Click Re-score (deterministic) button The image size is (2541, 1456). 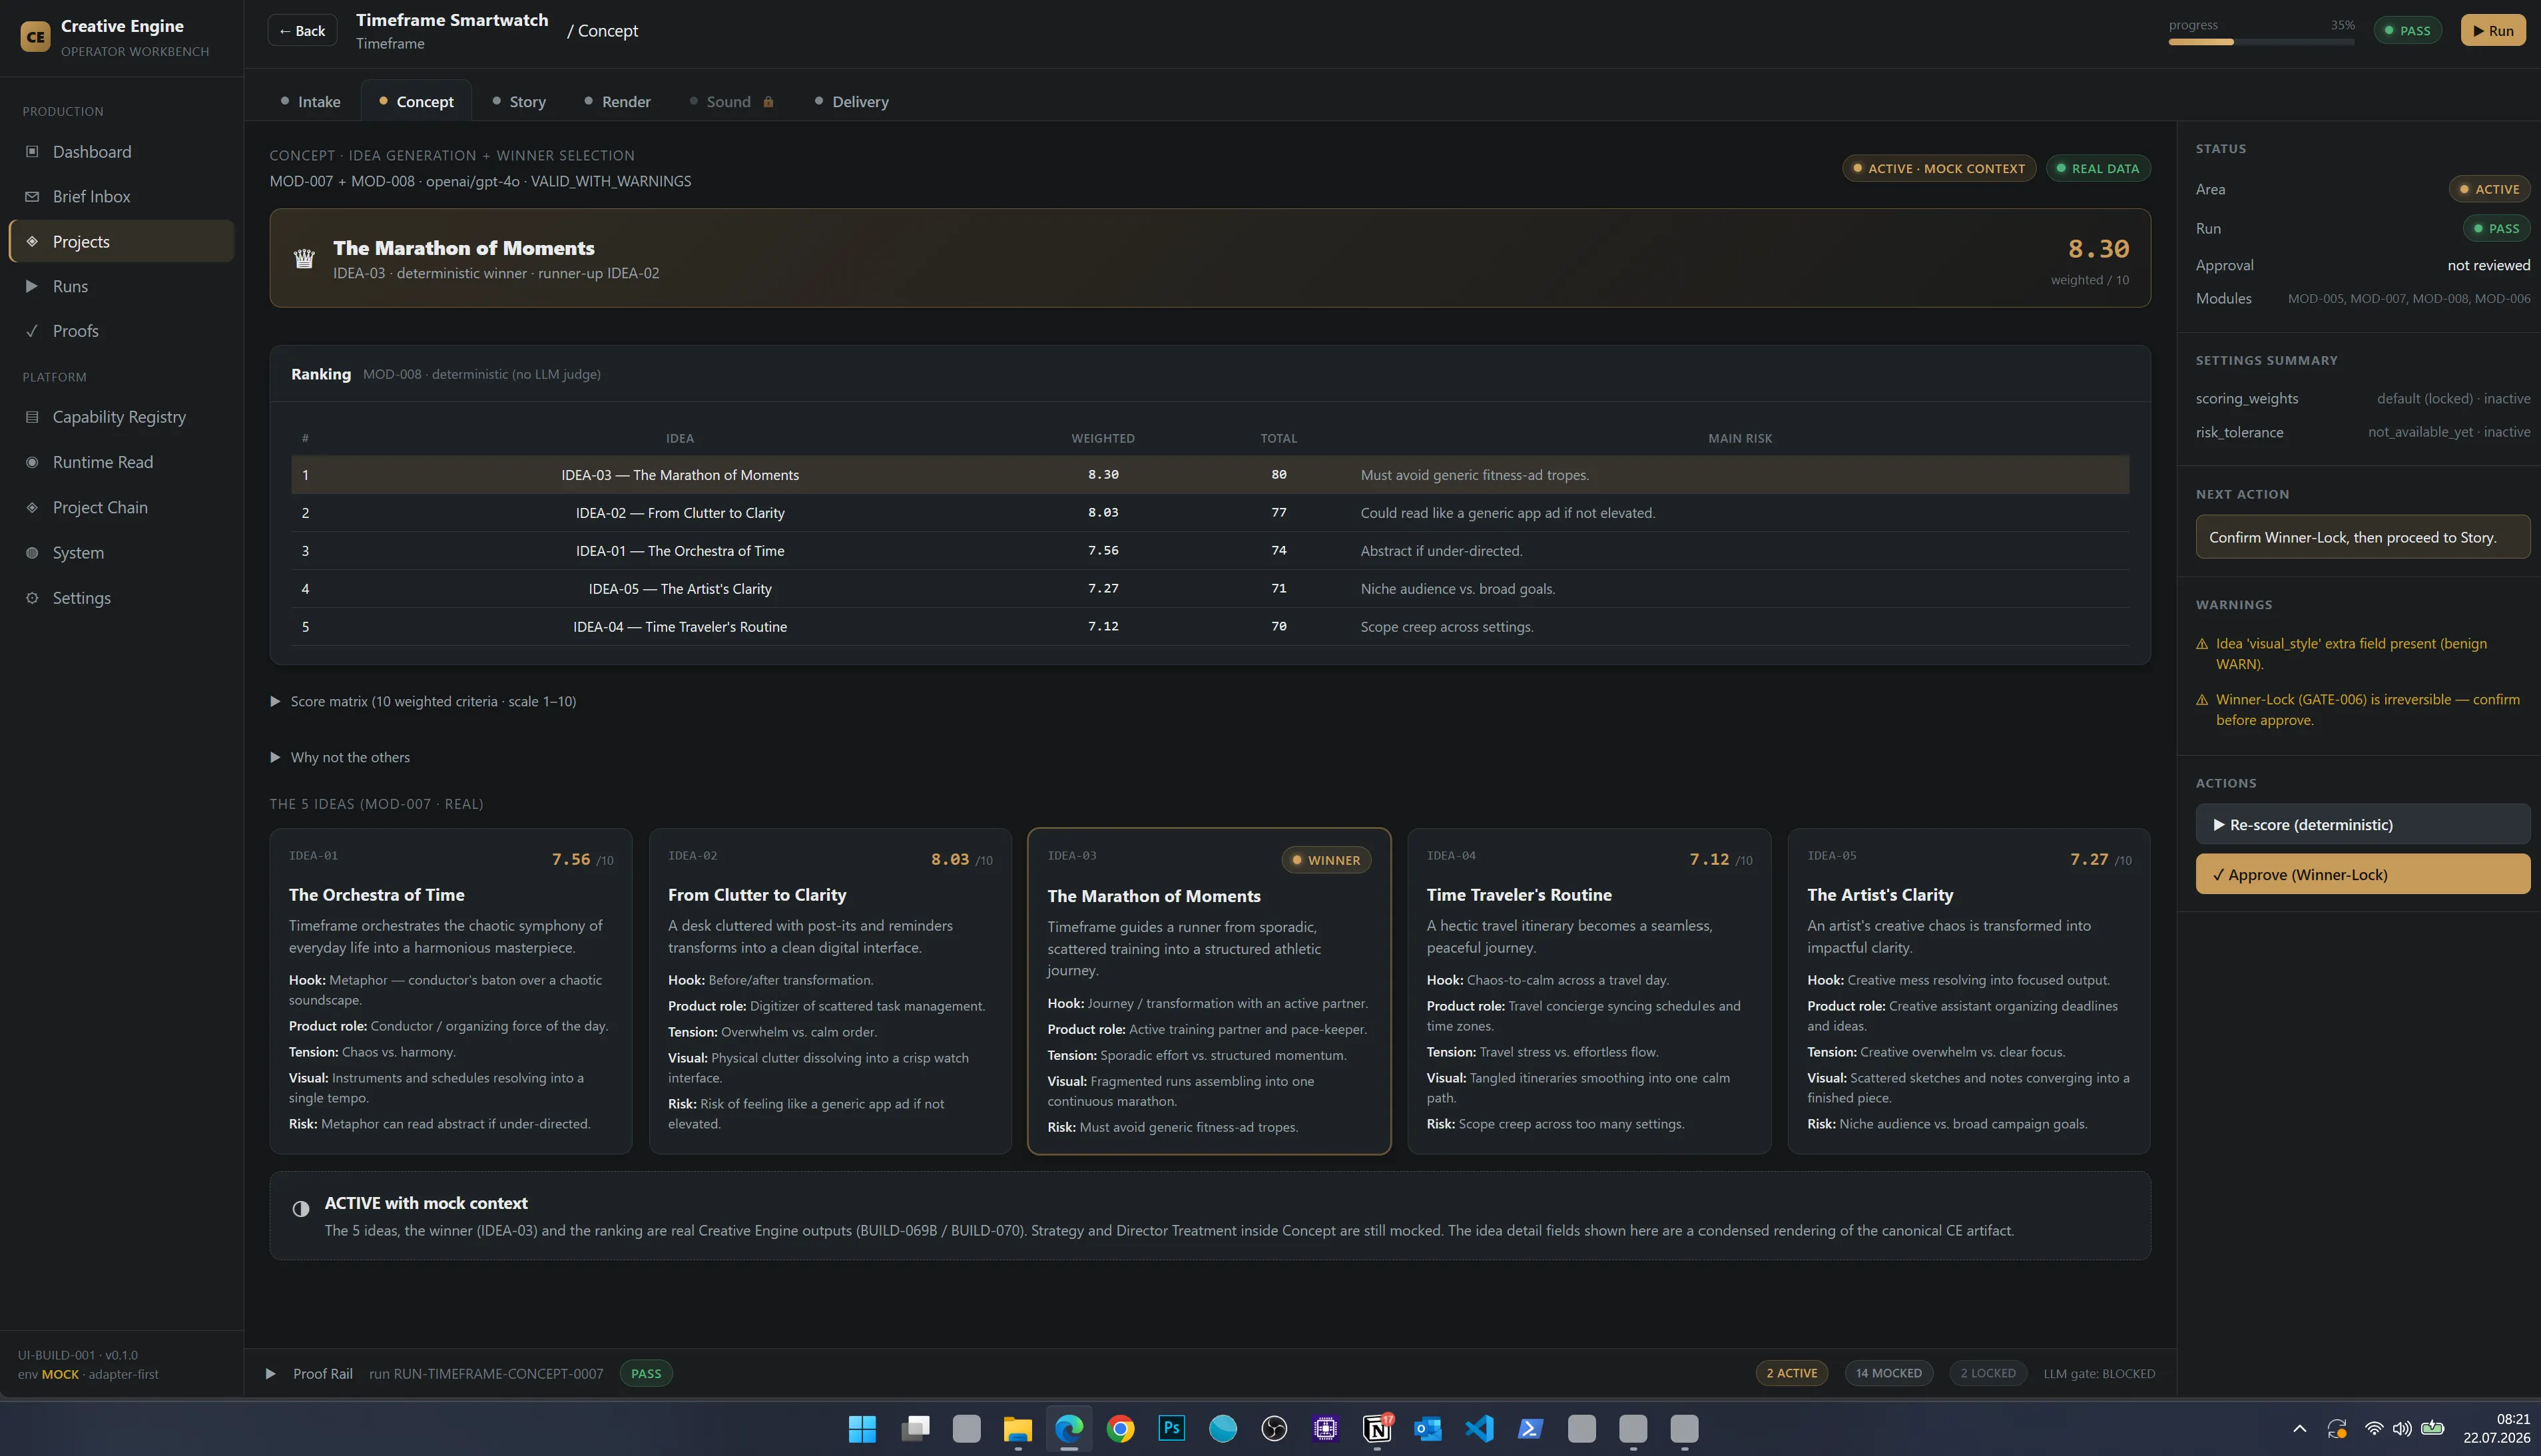click(2362, 824)
